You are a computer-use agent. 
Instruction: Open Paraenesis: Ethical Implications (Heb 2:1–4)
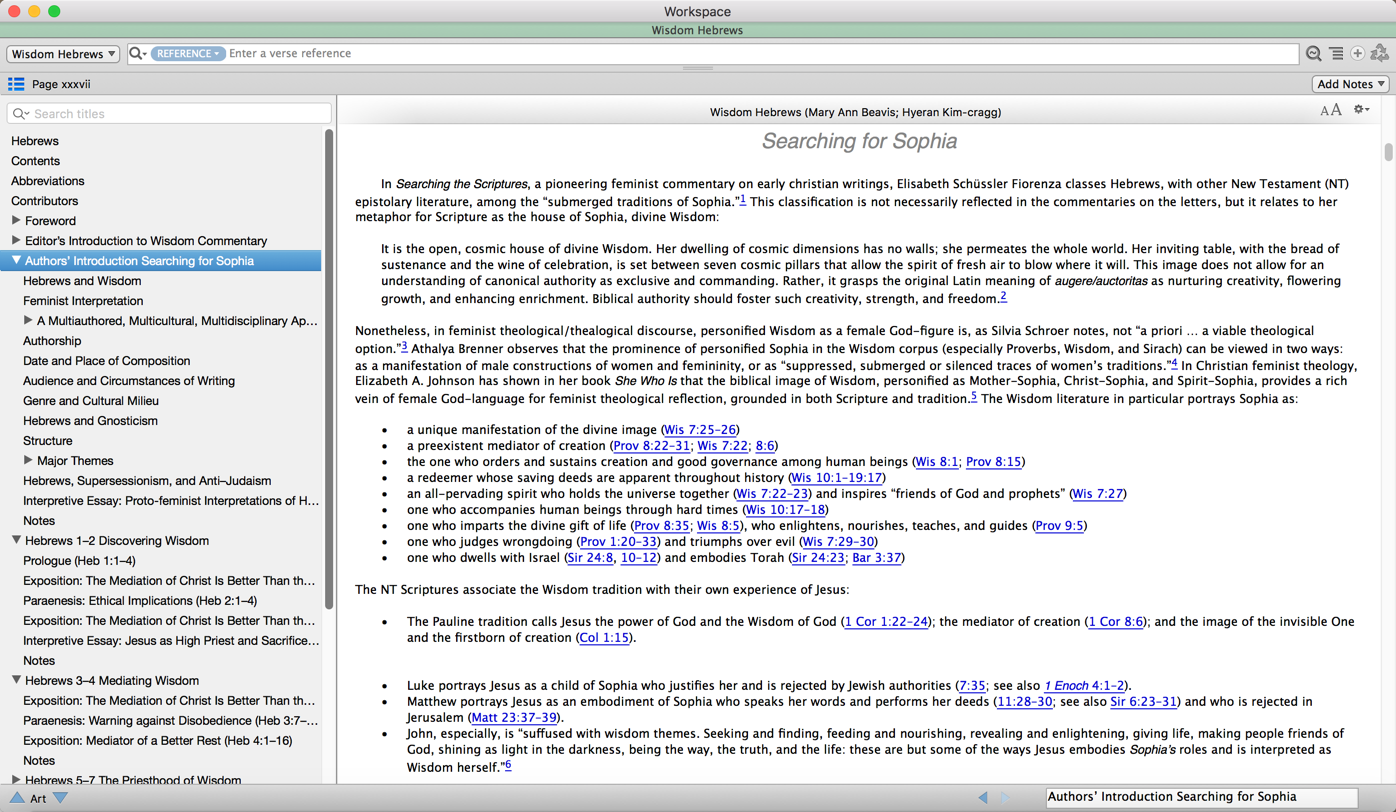[x=140, y=601]
